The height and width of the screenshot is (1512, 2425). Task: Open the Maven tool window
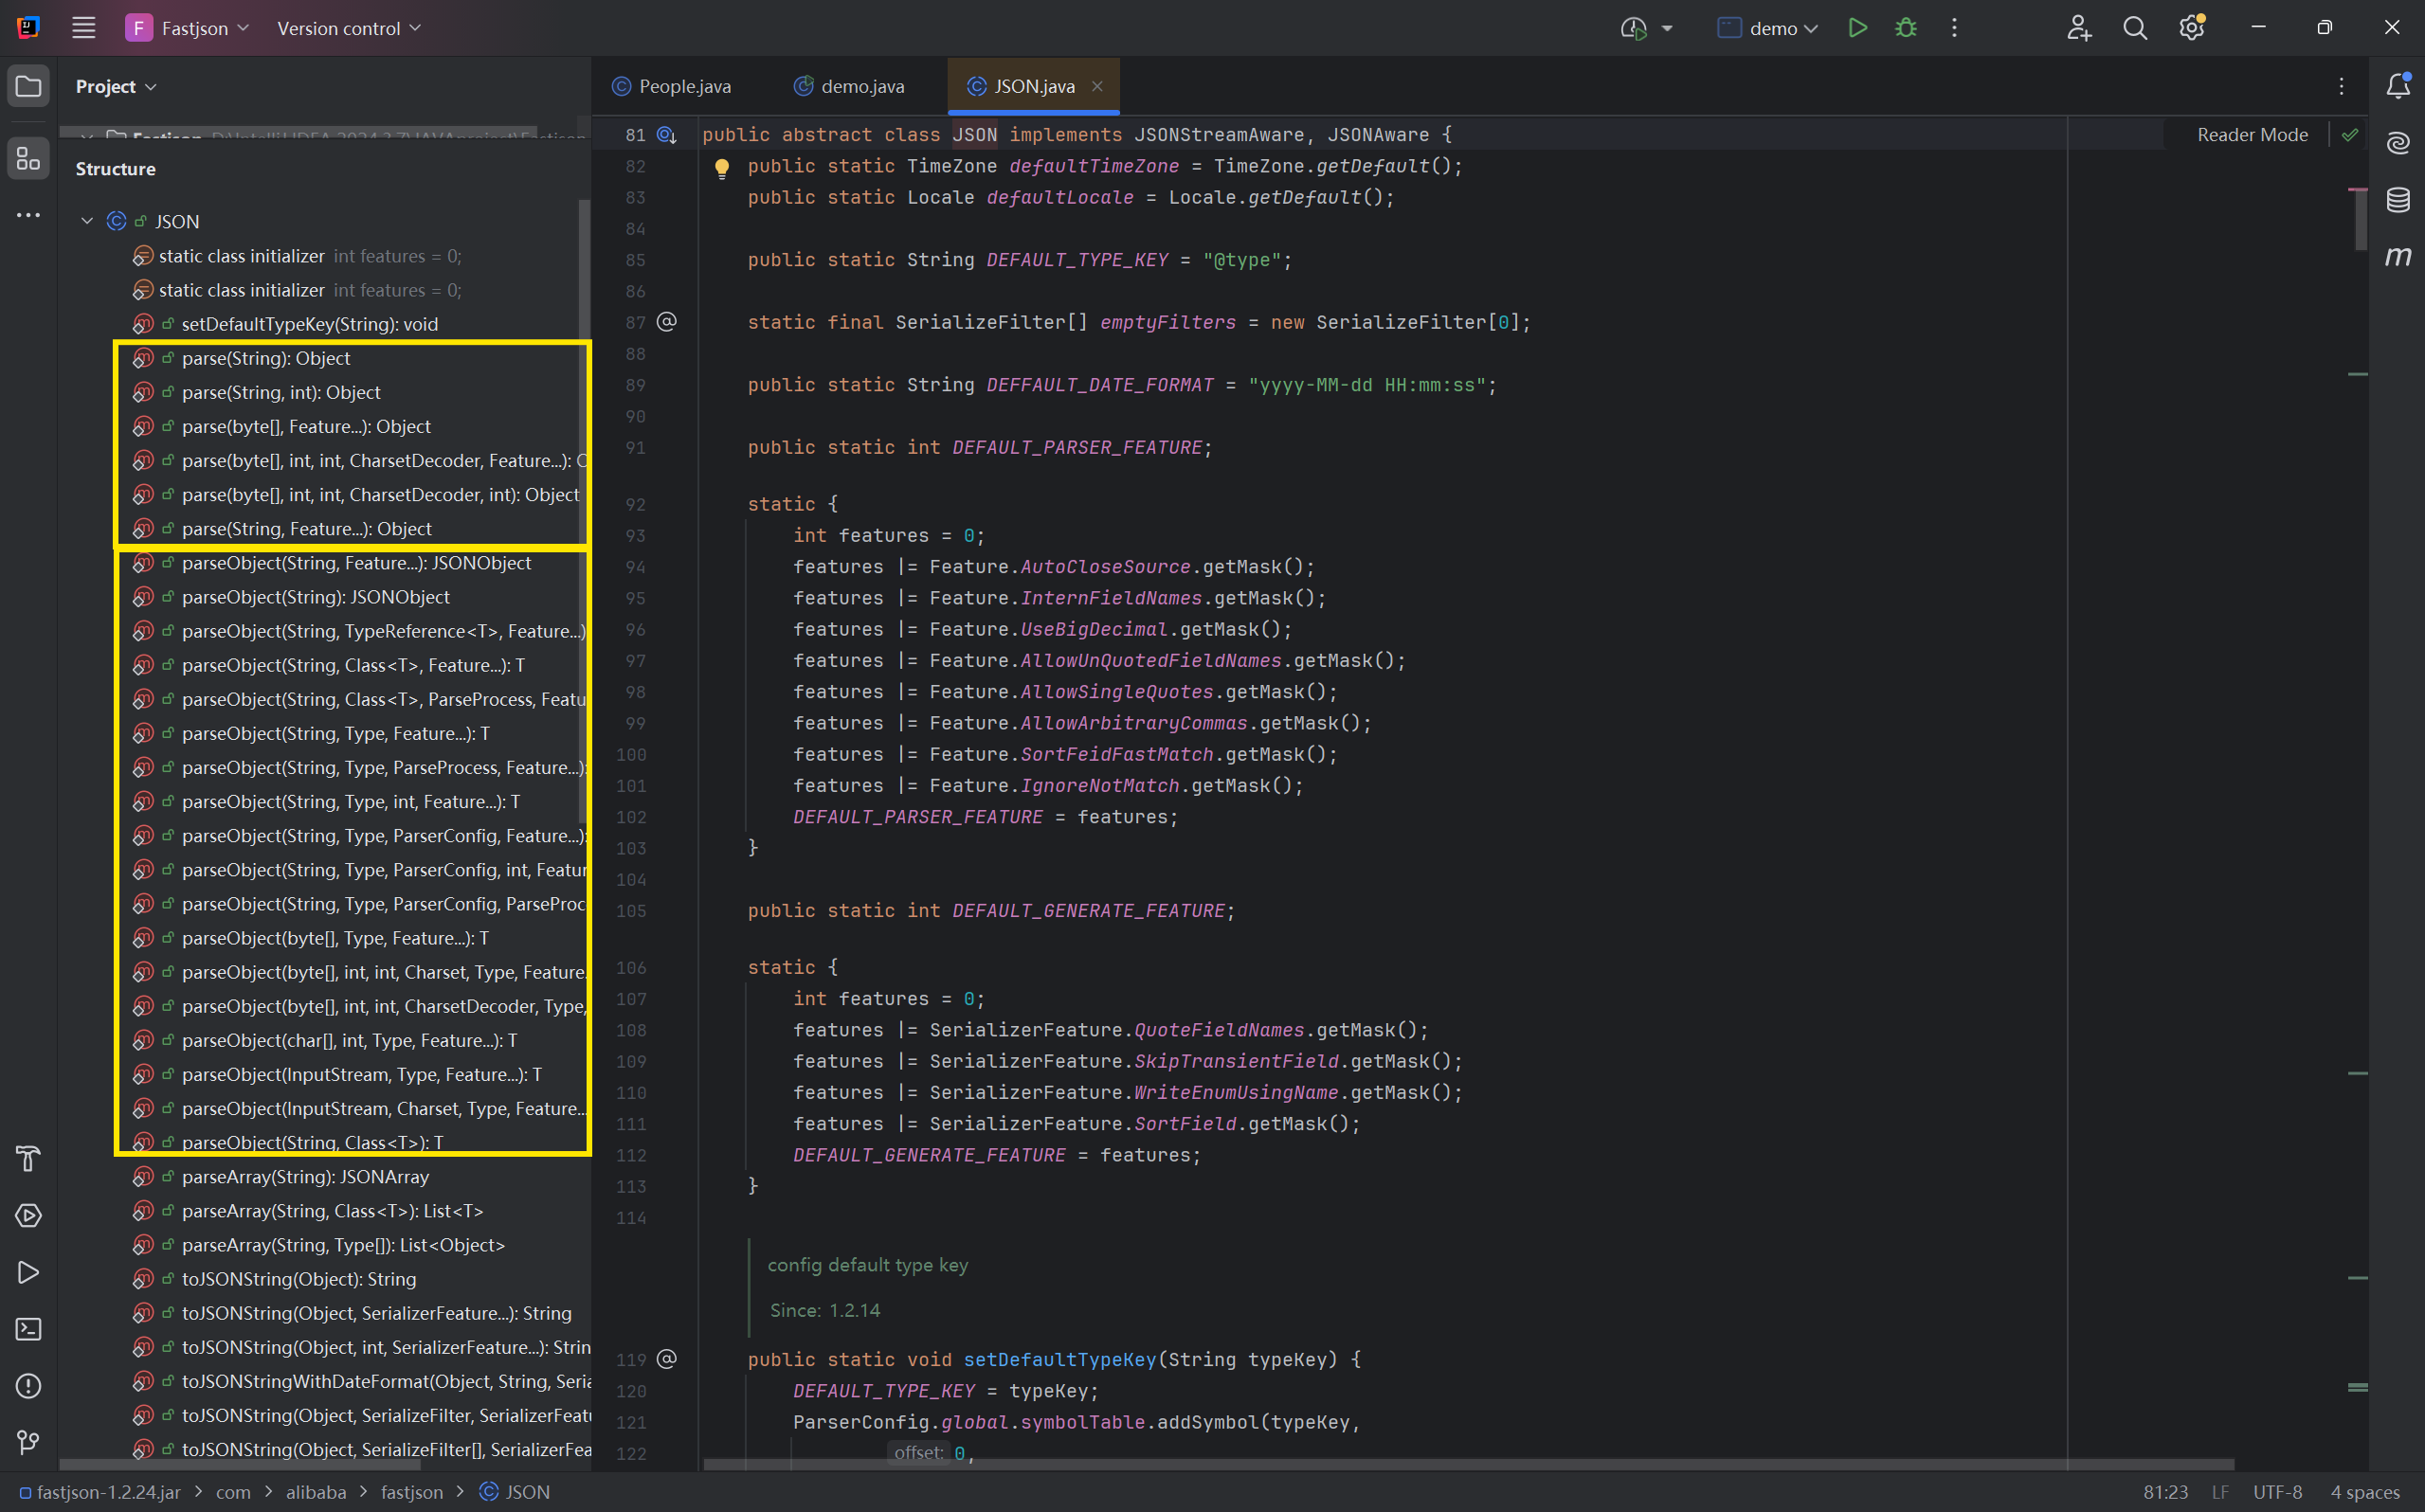(2398, 257)
